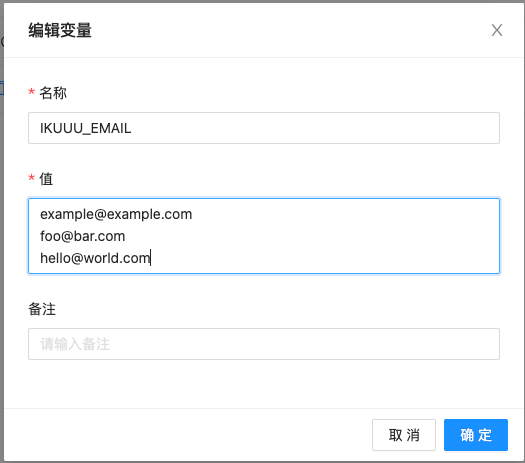Place cursor on foo@bar.com line
525x463 pixels.
click(x=83, y=236)
